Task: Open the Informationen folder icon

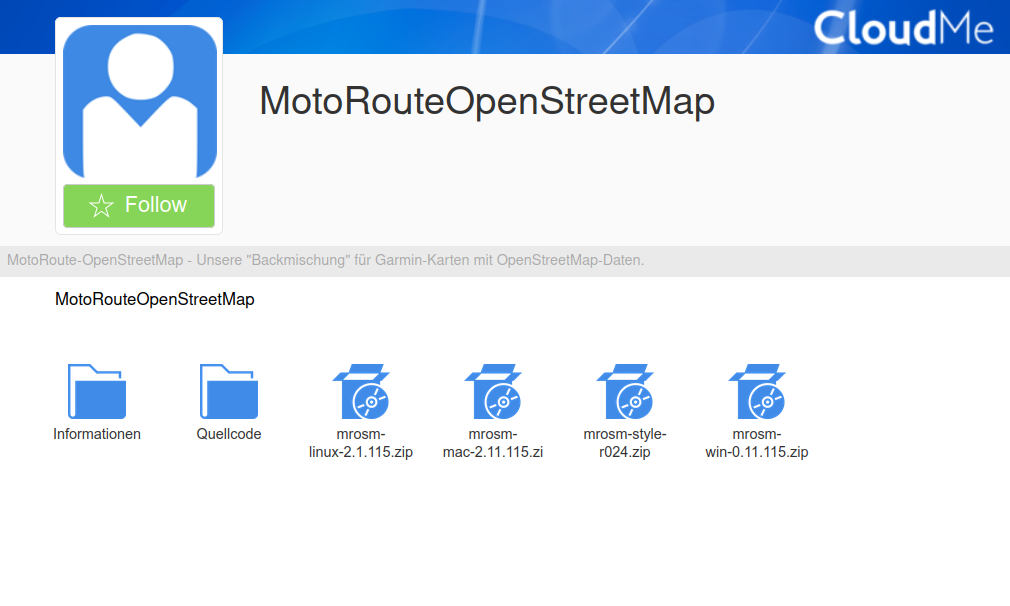Action: (97, 392)
